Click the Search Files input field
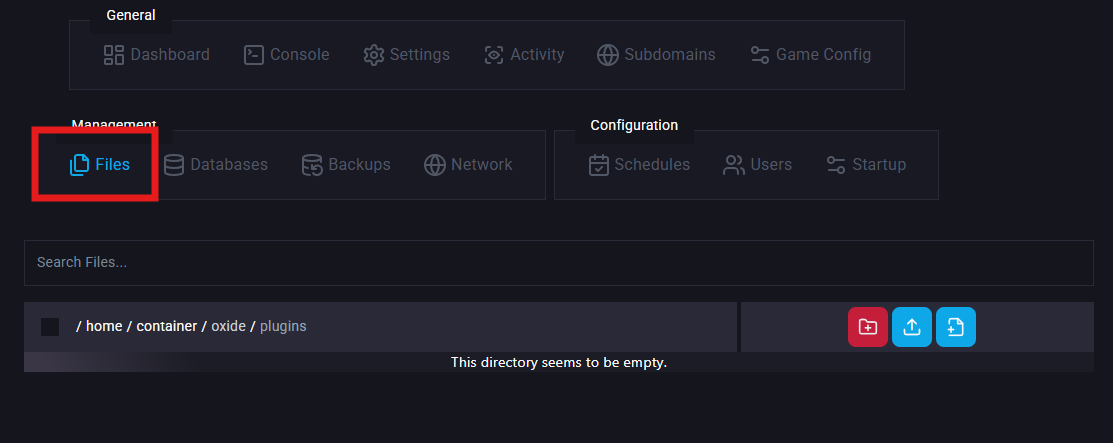Image resolution: width=1113 pixels, height=443 pixels. pyautogui.click(x=558, y=263)
